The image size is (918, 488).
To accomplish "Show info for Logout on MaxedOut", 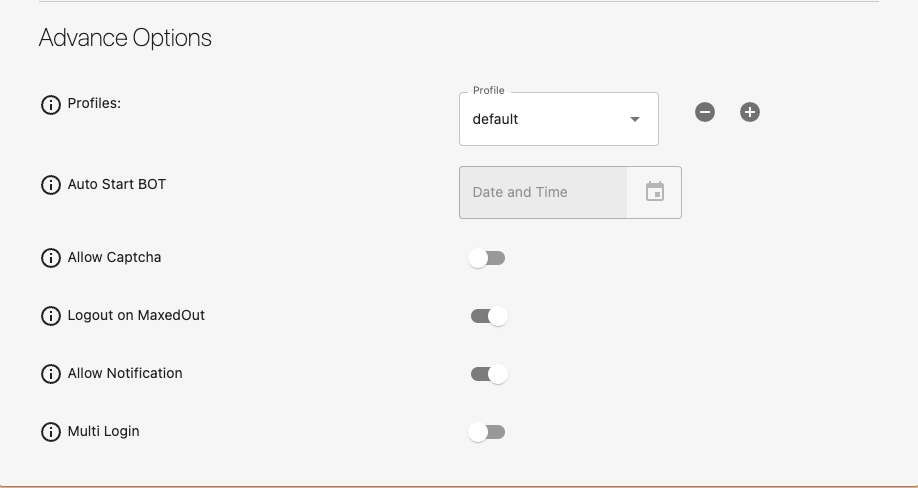I will point(51,316).
